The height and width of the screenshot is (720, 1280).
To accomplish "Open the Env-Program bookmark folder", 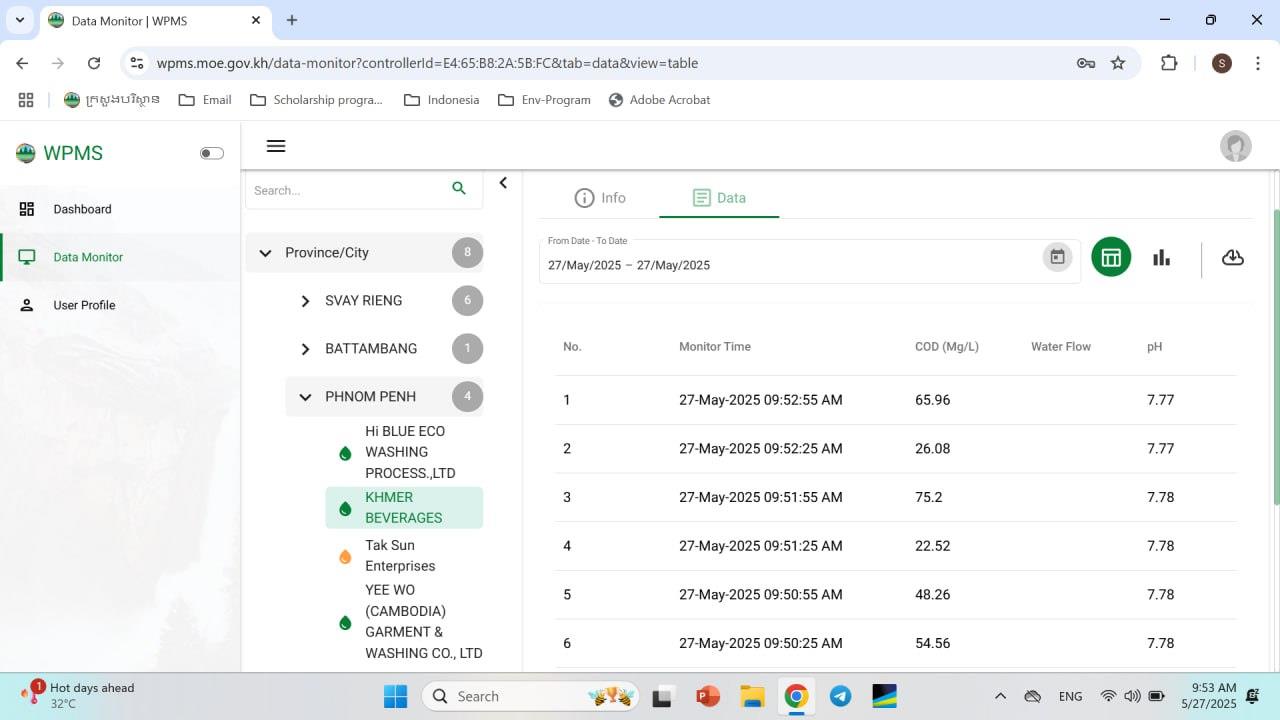I will 544,100.
